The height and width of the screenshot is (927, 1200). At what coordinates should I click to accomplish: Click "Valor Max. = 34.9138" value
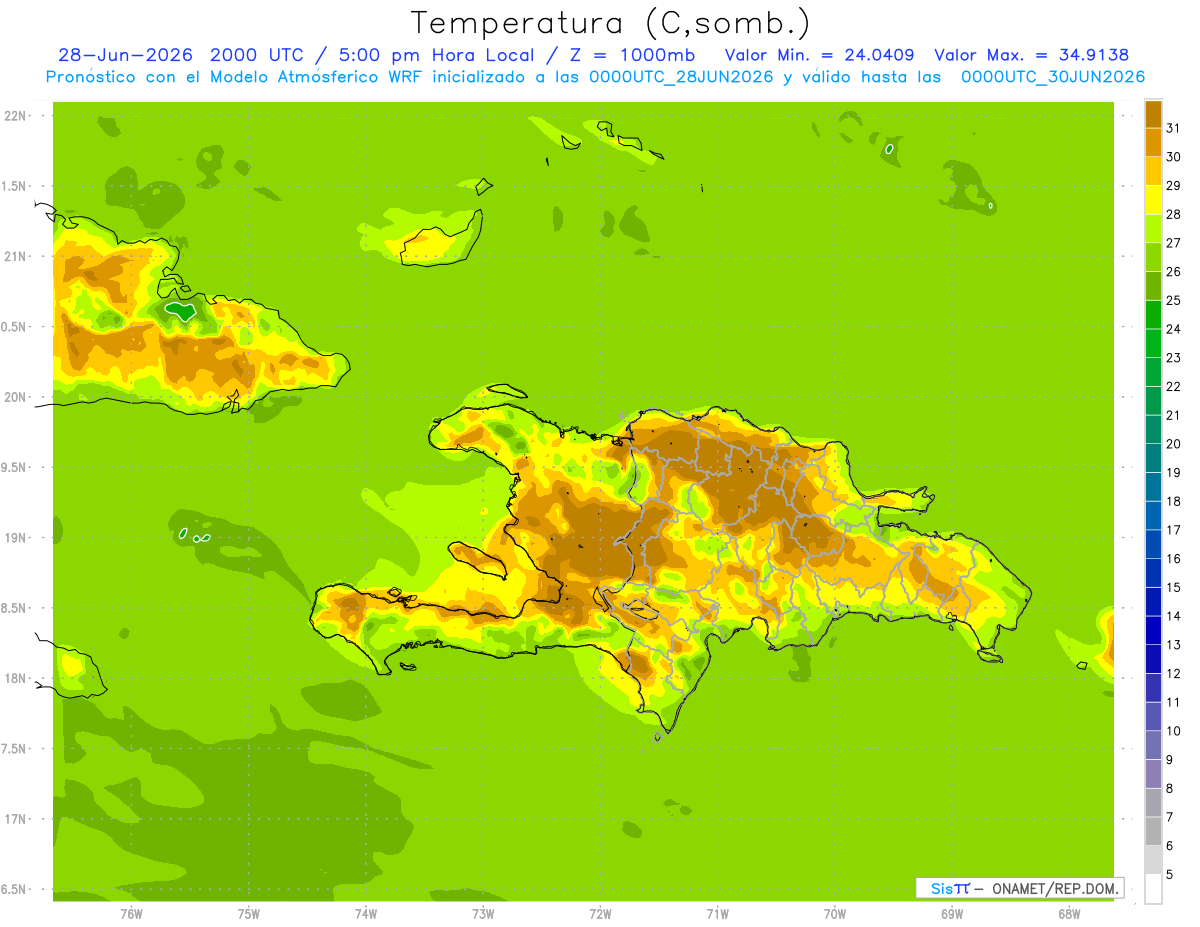[x=1031, y=55]
